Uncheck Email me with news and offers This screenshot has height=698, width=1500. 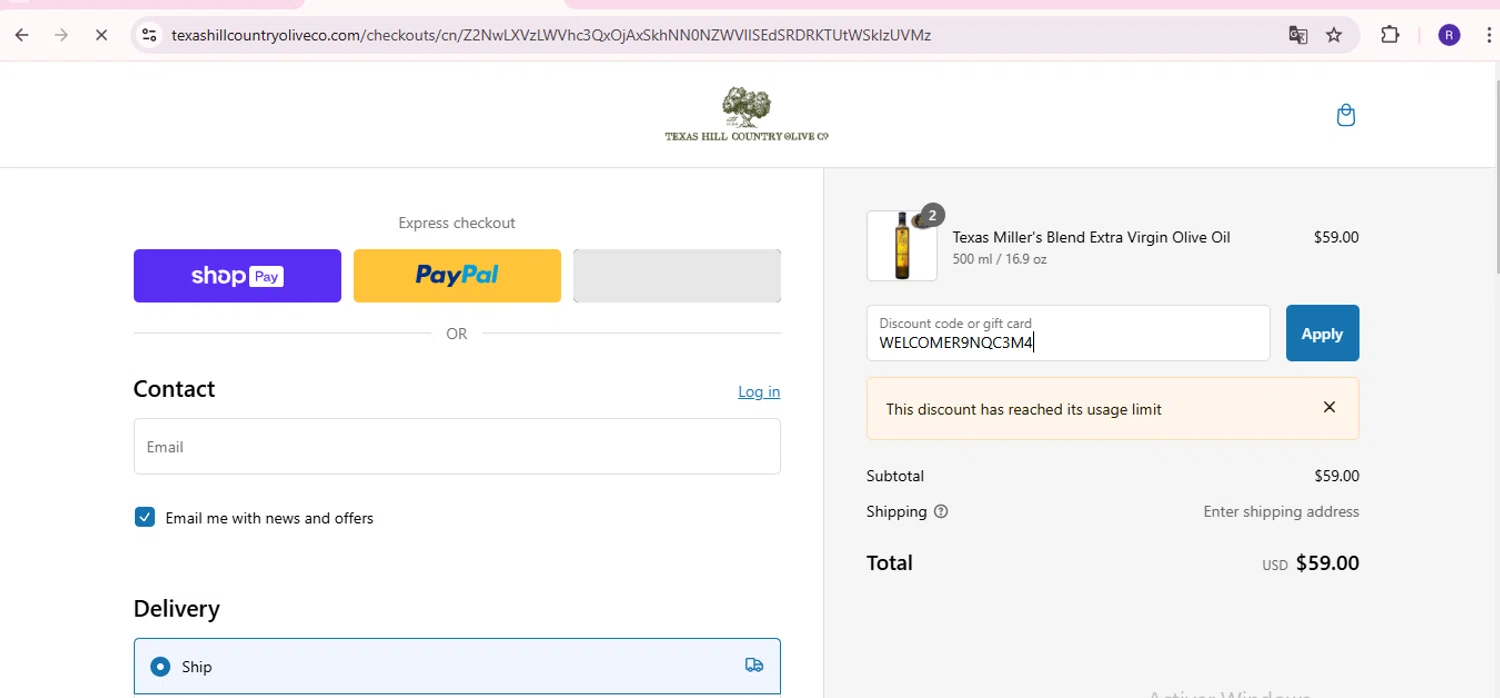(x=145, y=517)
